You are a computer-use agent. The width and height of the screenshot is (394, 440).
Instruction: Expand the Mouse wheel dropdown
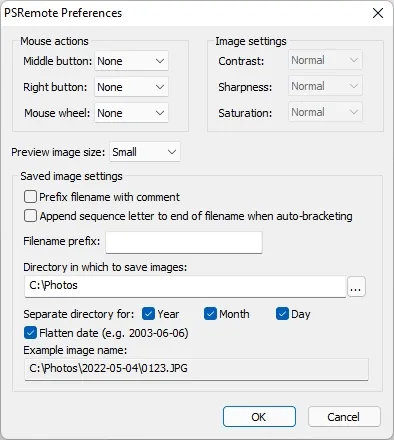click(x=131, y=113)
